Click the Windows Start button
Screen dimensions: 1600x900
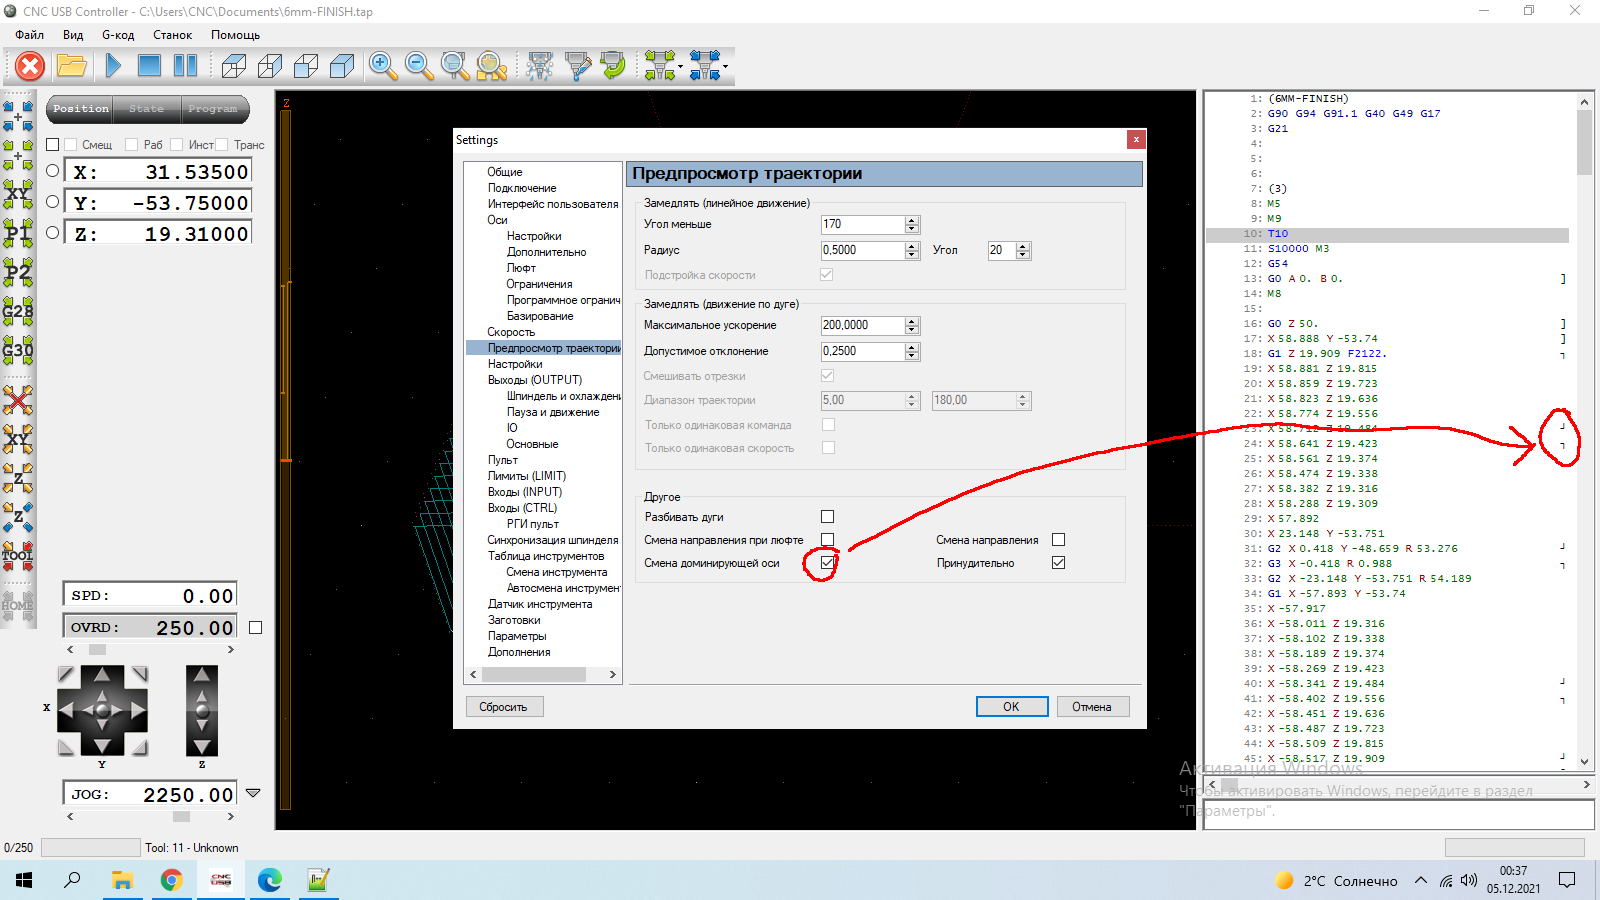(24, 880)
